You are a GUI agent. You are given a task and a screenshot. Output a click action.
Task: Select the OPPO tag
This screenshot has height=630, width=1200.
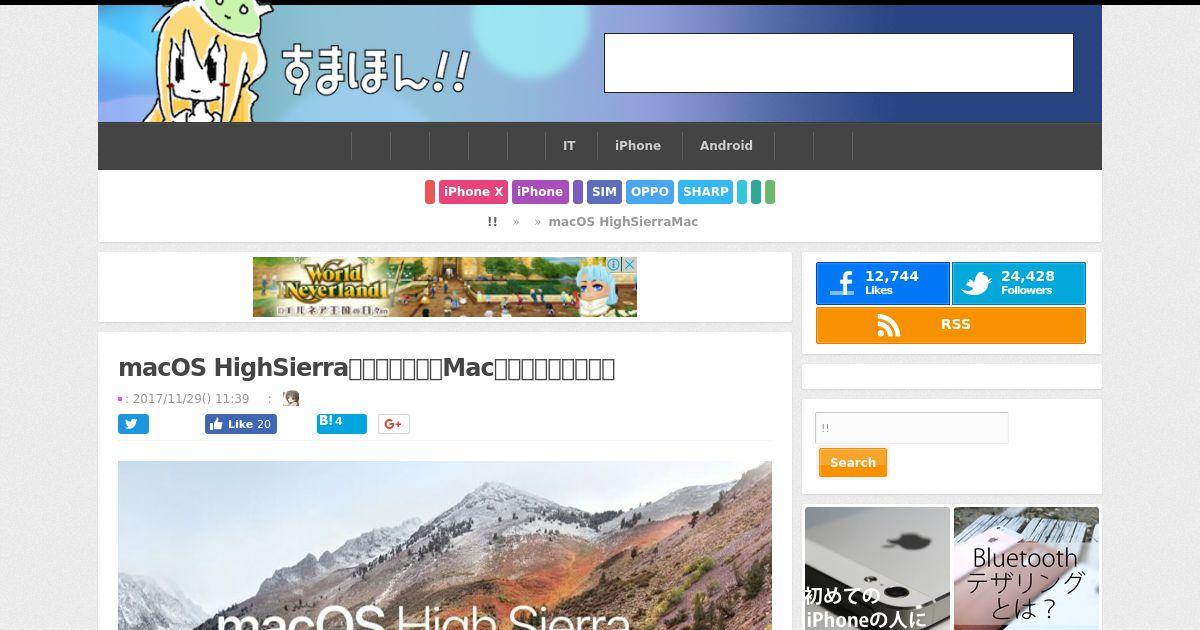(650, 192)
